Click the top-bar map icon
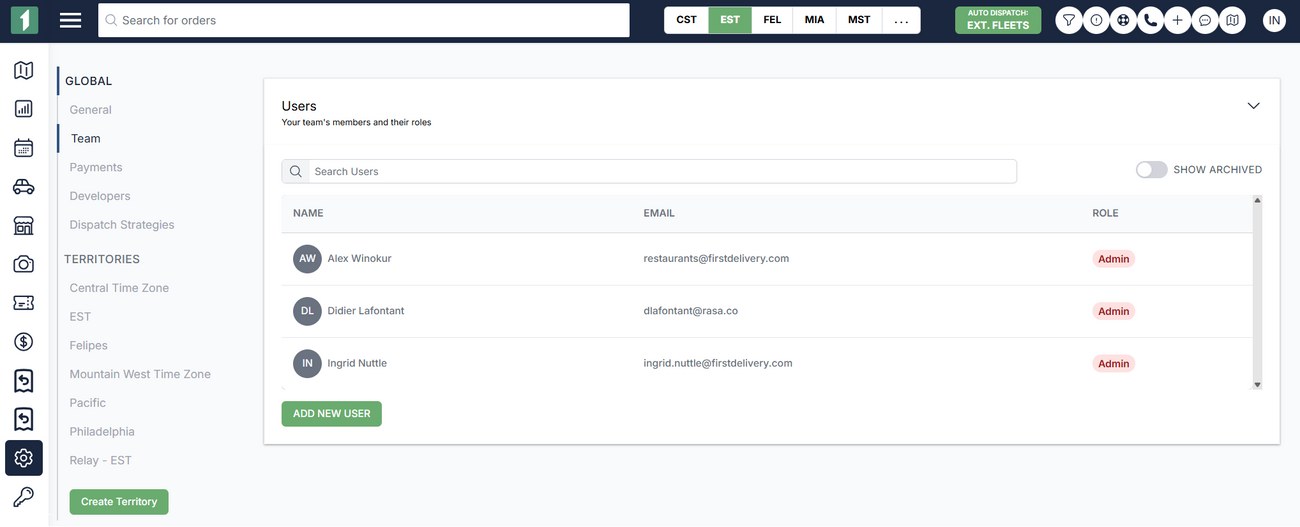This screenshot has width=1300, height=527. tap(1233, 20)
